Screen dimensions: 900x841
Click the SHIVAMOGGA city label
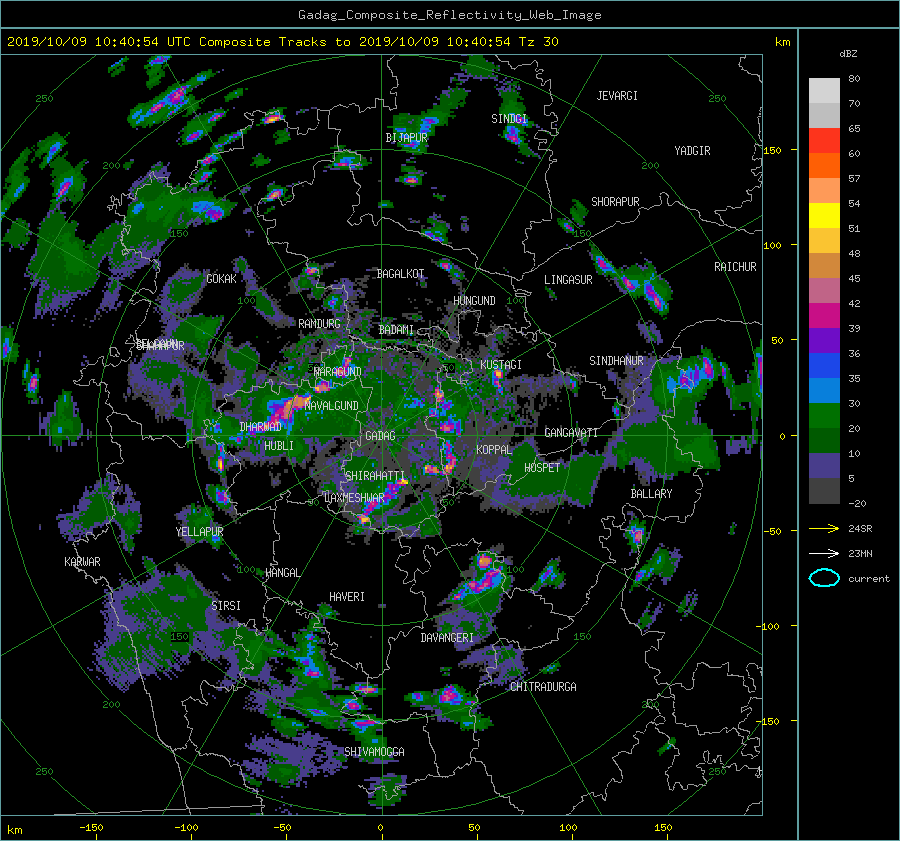374,752
